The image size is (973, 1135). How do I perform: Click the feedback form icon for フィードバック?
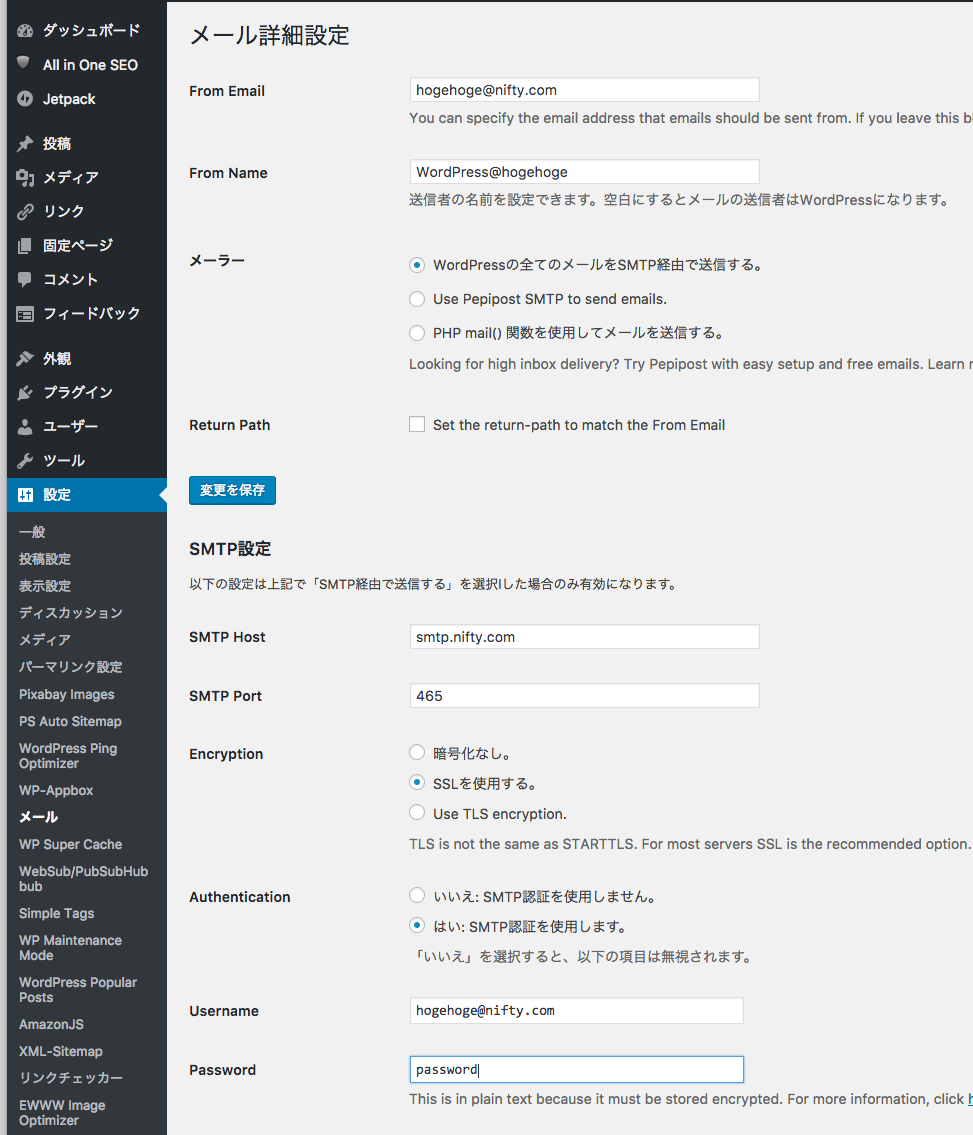click(x=25, y=314)
